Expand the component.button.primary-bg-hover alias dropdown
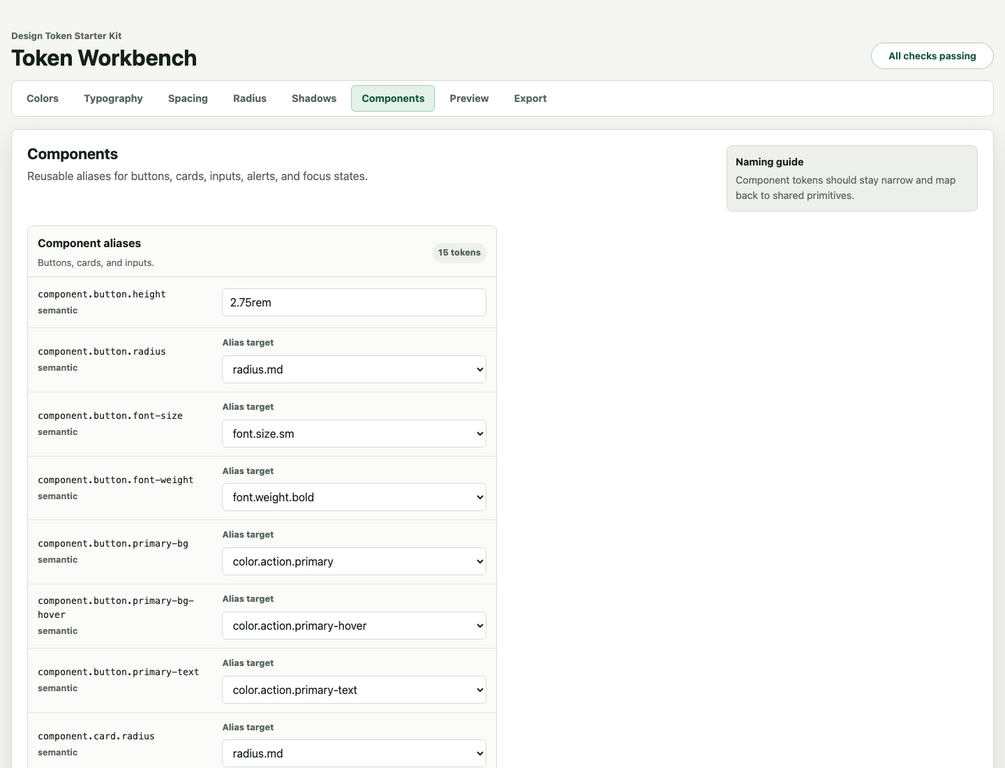Viewport: 1005px width, 768px height. (x=354, y=626)
